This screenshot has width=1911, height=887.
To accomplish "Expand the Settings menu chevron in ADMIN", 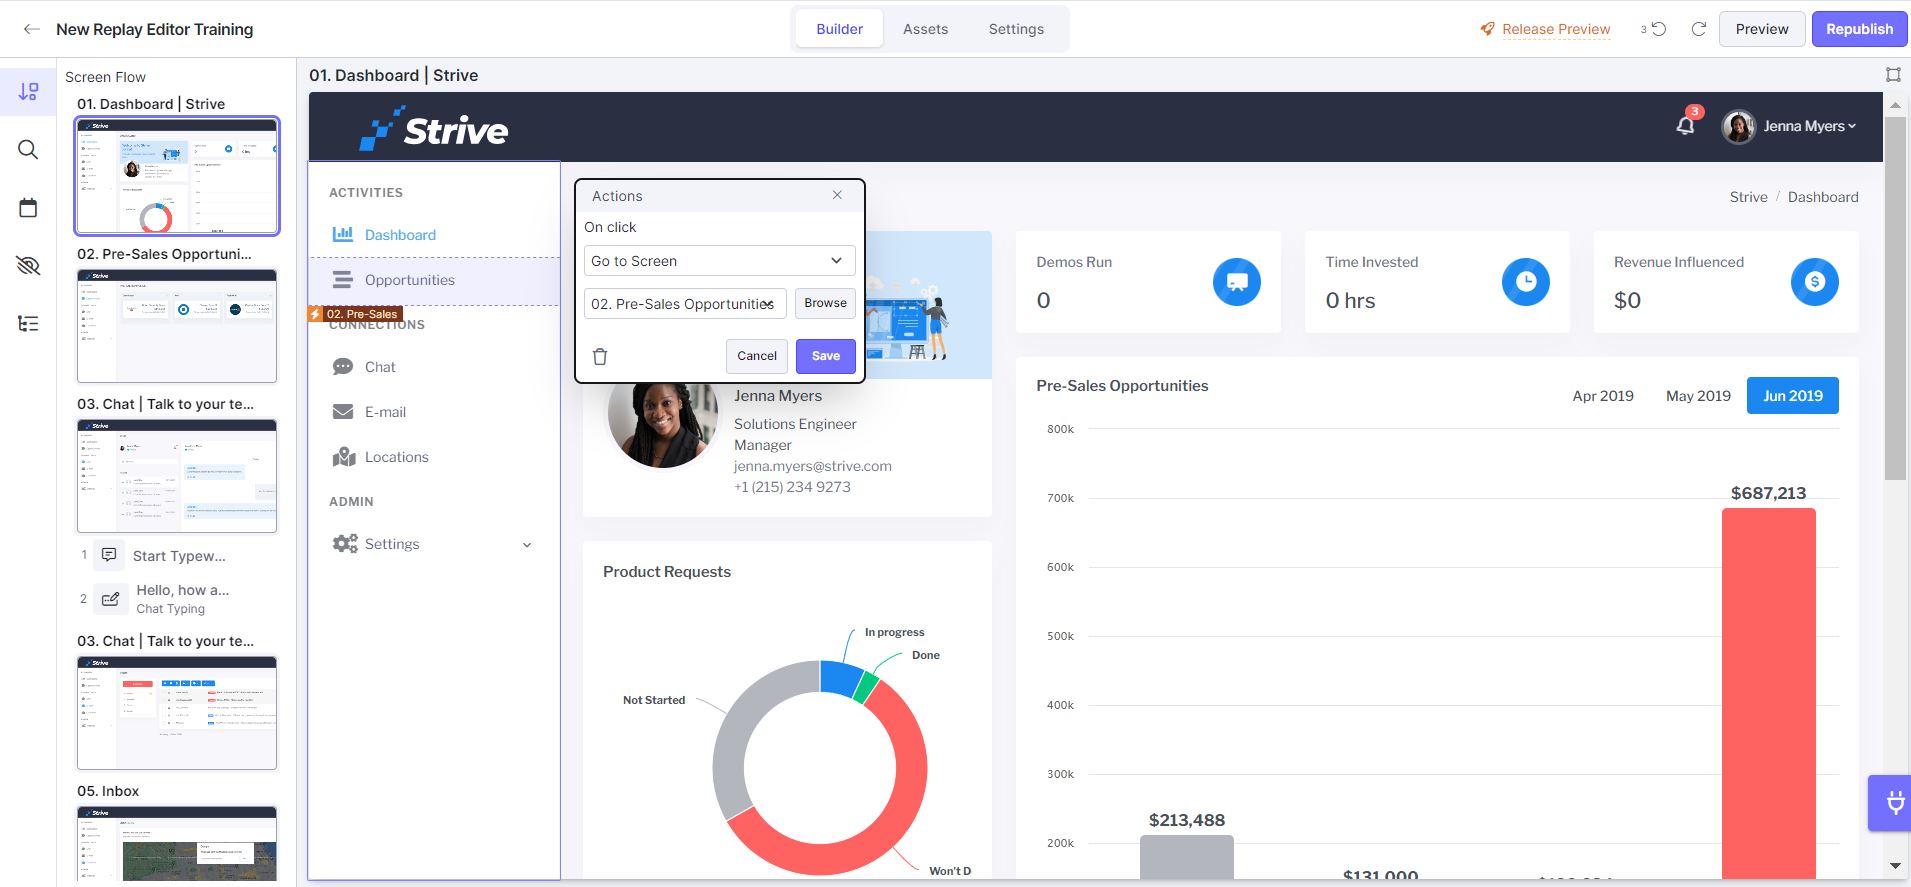I will (527, 545).
